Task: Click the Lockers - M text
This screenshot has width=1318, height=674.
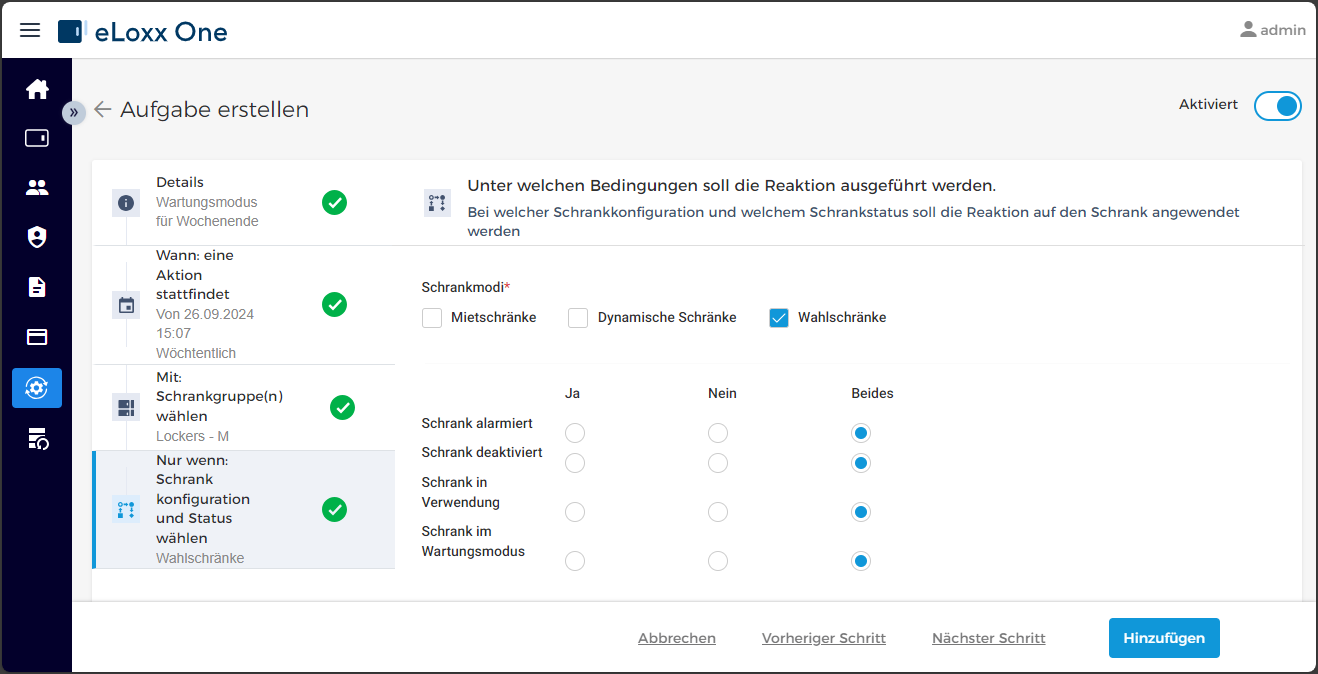Action: click(x=193, y=436)
